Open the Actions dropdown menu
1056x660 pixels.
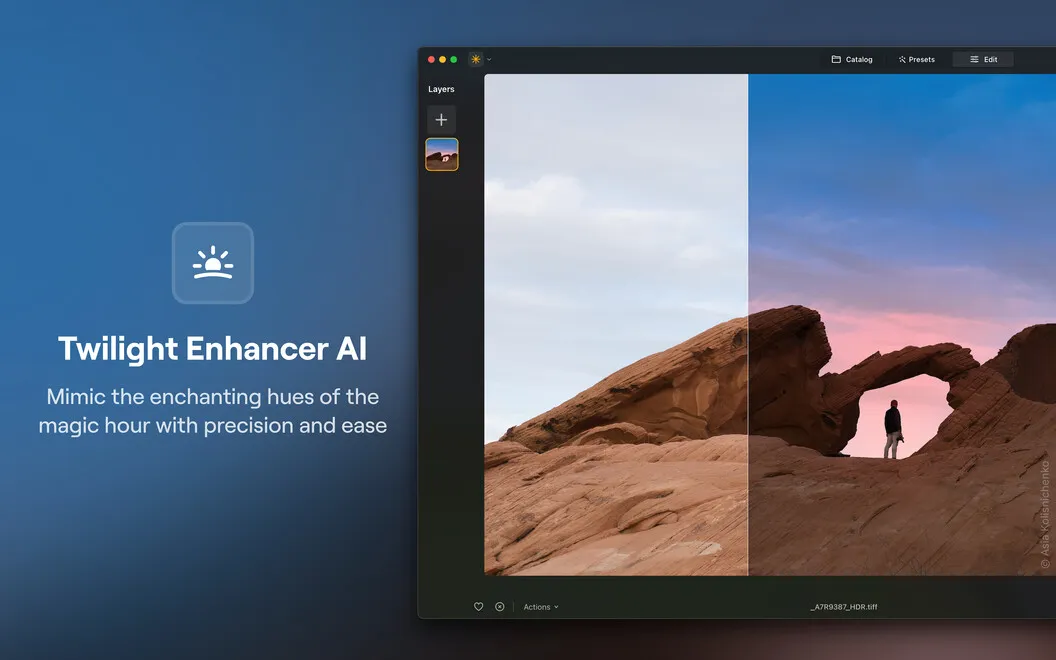541,607
